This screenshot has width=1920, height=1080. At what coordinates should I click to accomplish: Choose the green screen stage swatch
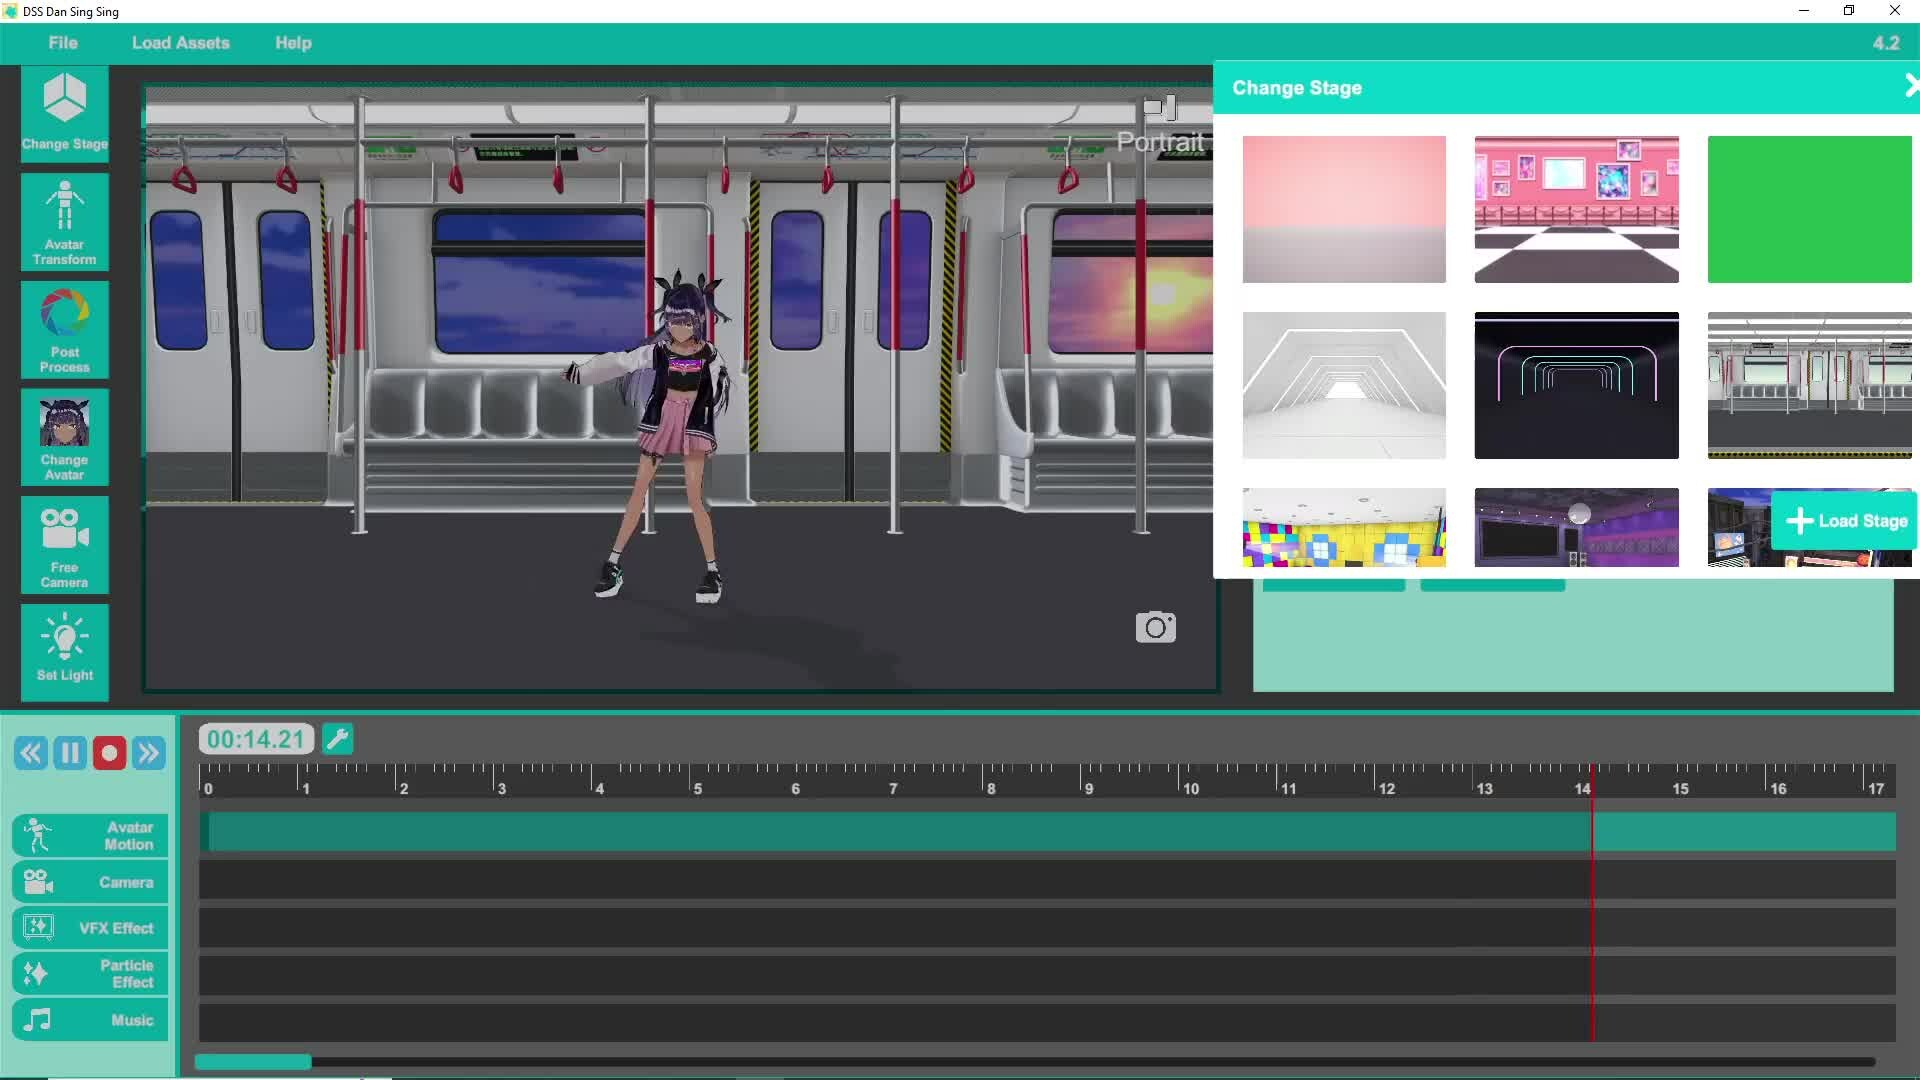click(x=1808, y=209)
